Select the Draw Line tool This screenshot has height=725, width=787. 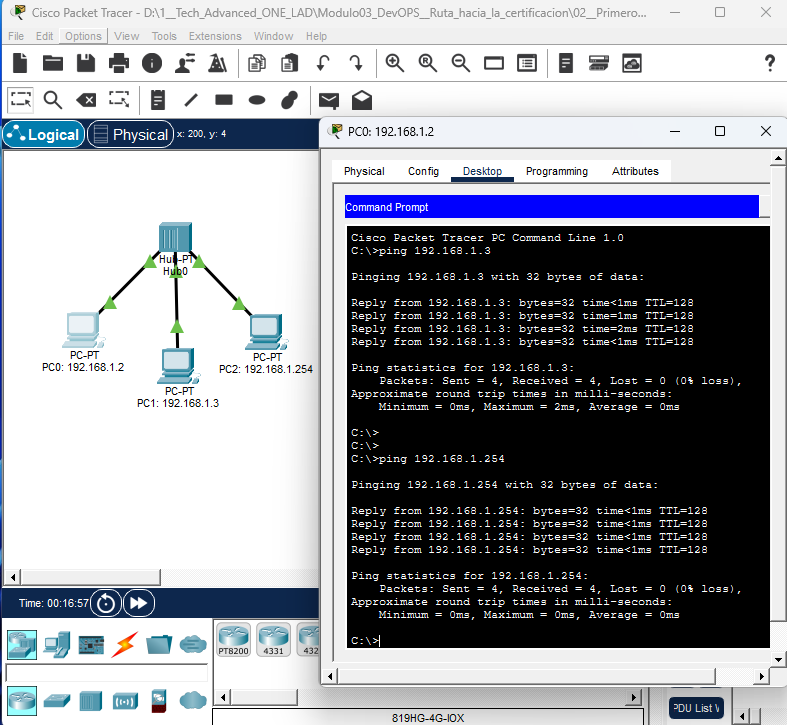pos(191,100)
